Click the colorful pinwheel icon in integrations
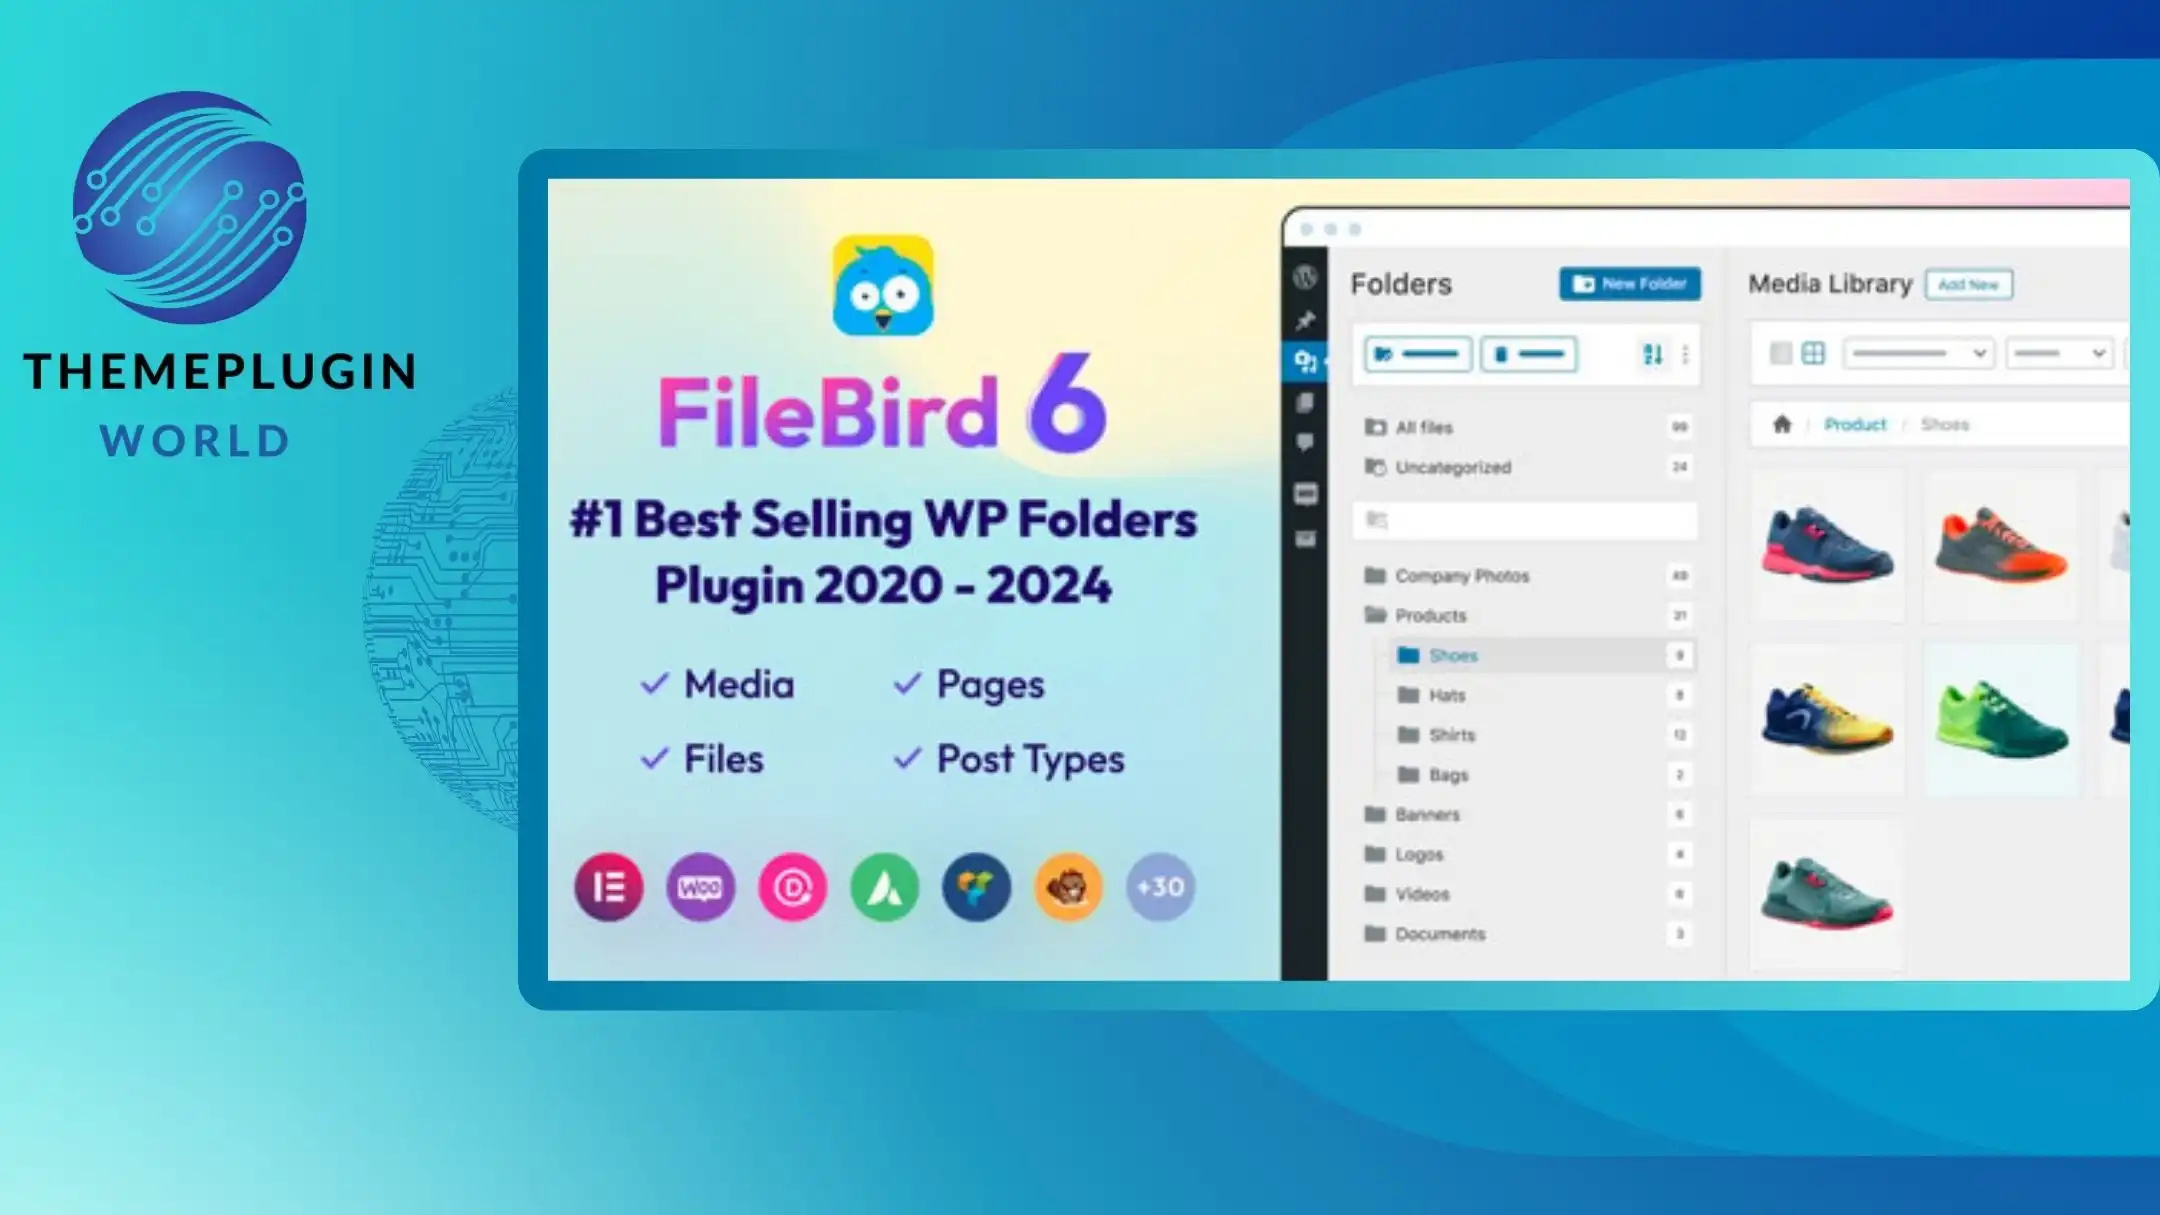The width and height of the screenshot is (2160, 1215). click(976, 886)
